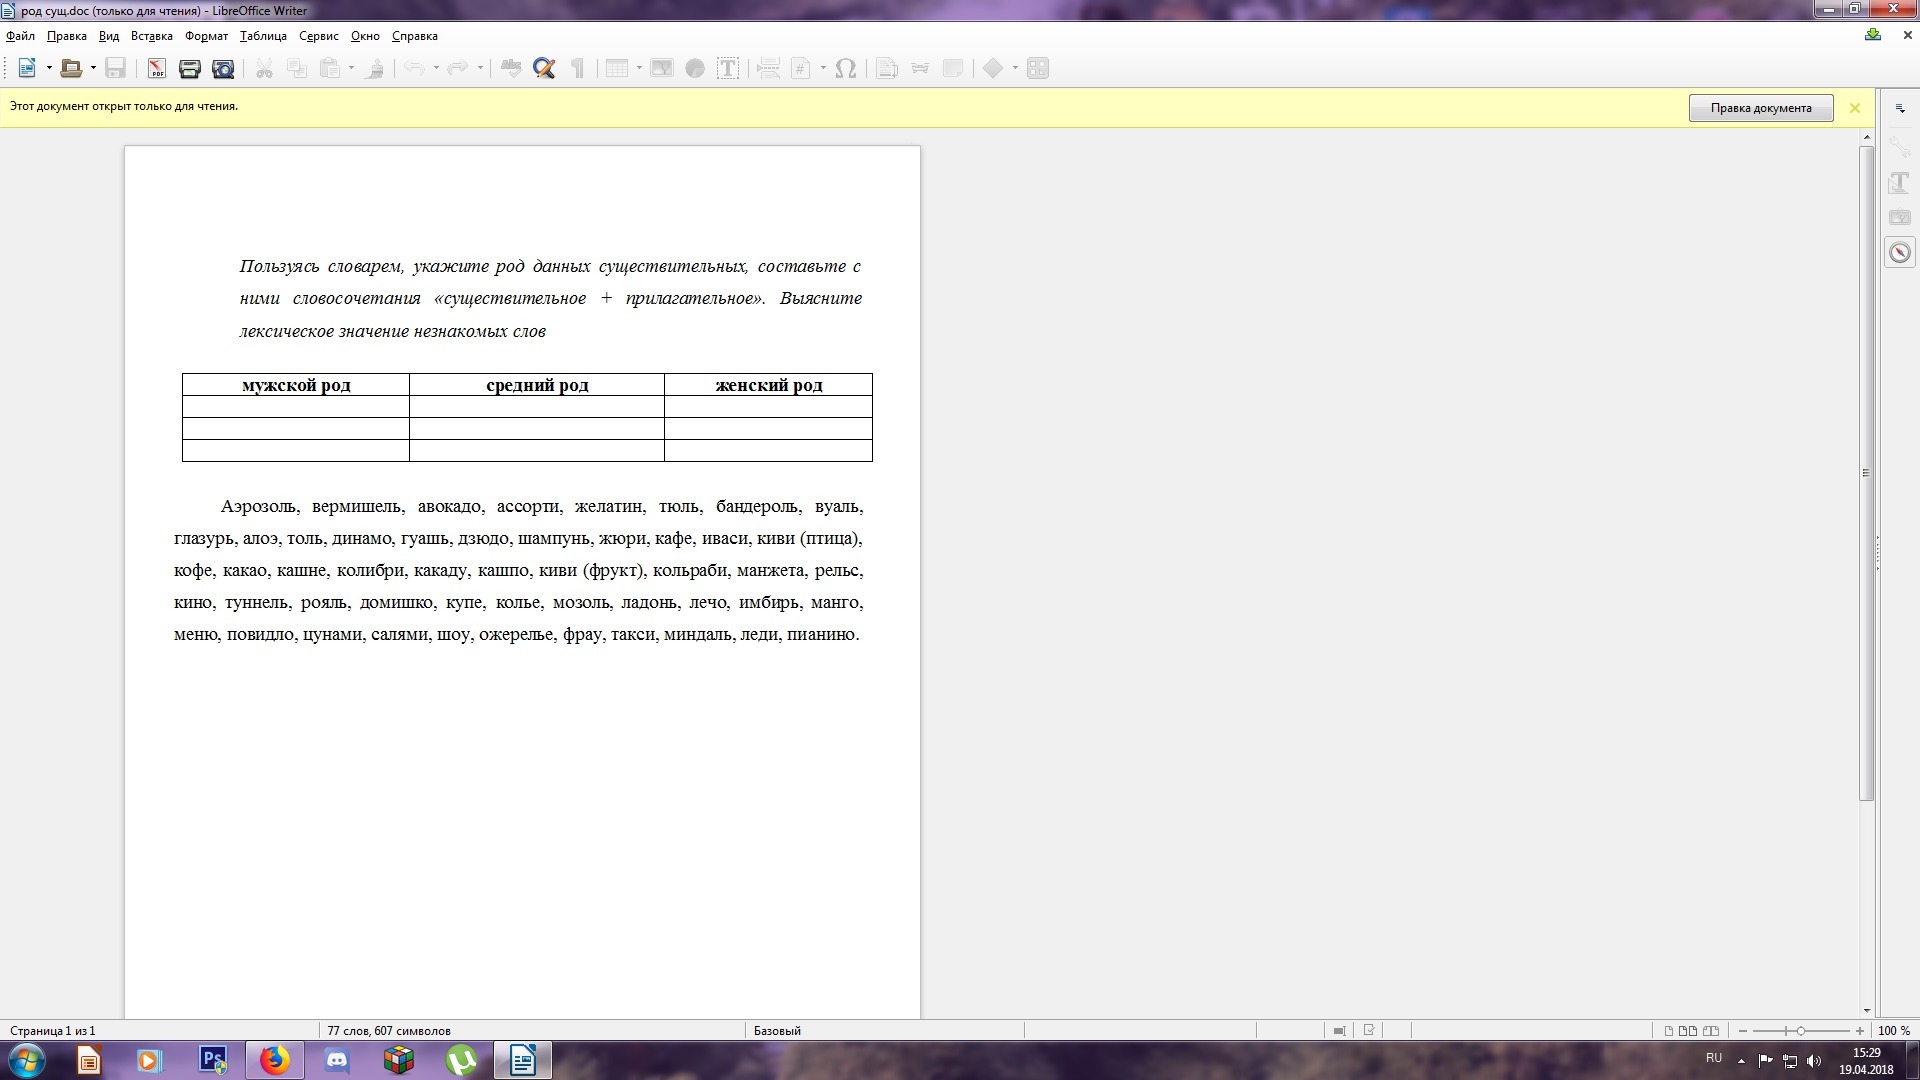
Task: Switch to multiple-page view in status bar
Action: tap(1688, 1031)
